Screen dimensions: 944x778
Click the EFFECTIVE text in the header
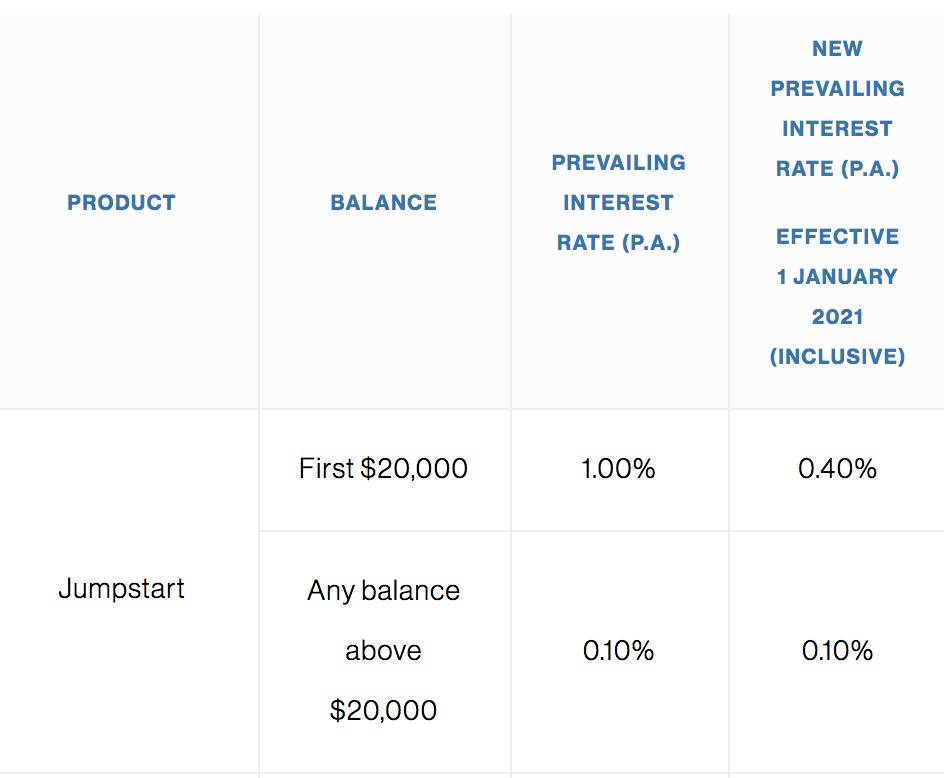coord(837,237)
